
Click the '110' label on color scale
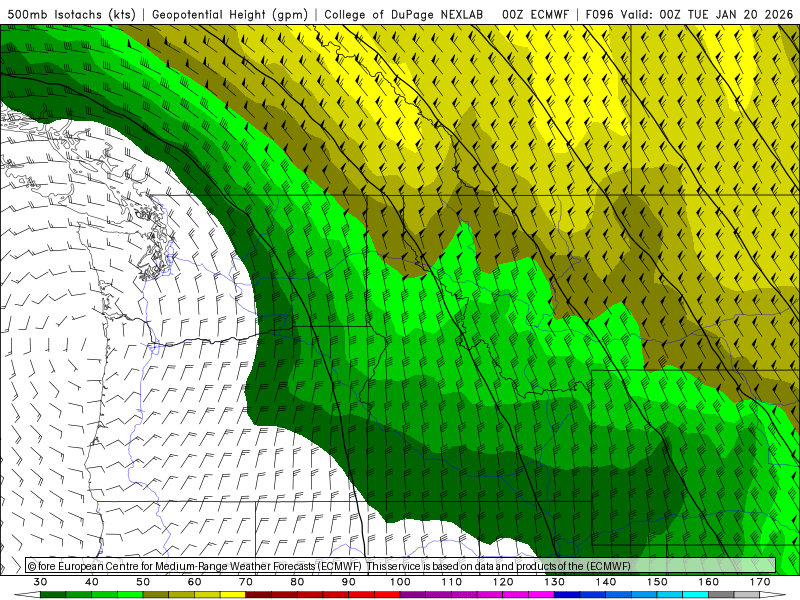point(452,582)
